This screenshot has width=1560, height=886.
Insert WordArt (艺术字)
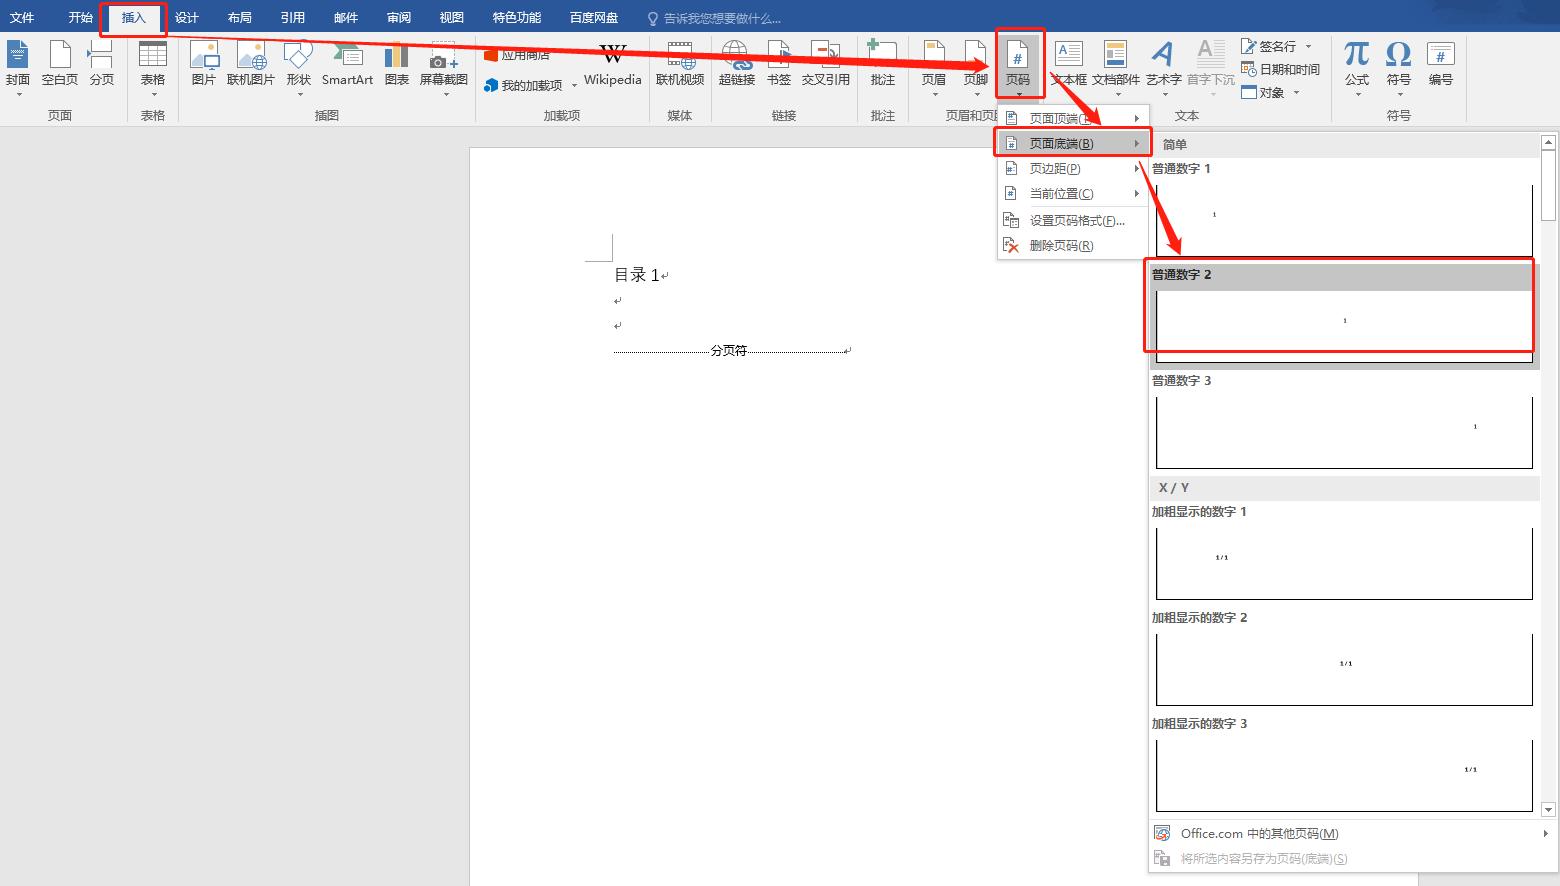tap(1163, 66)
